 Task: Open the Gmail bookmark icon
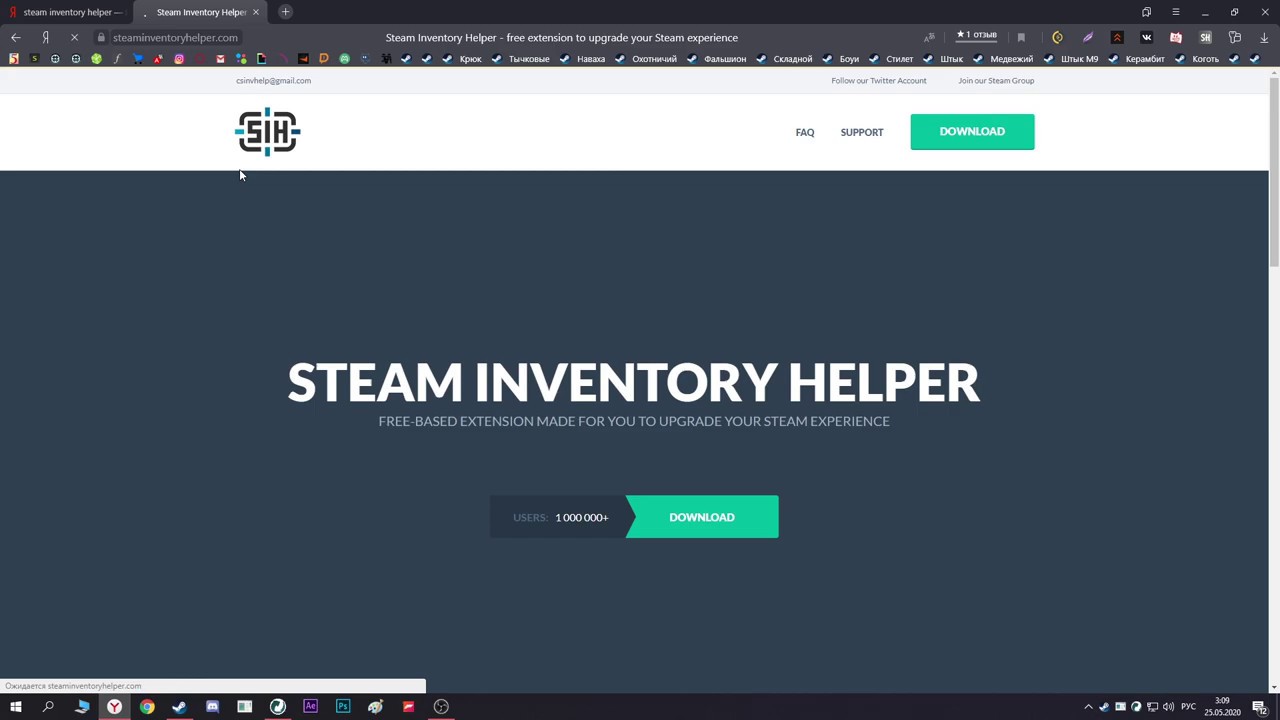tap(220, 59)
